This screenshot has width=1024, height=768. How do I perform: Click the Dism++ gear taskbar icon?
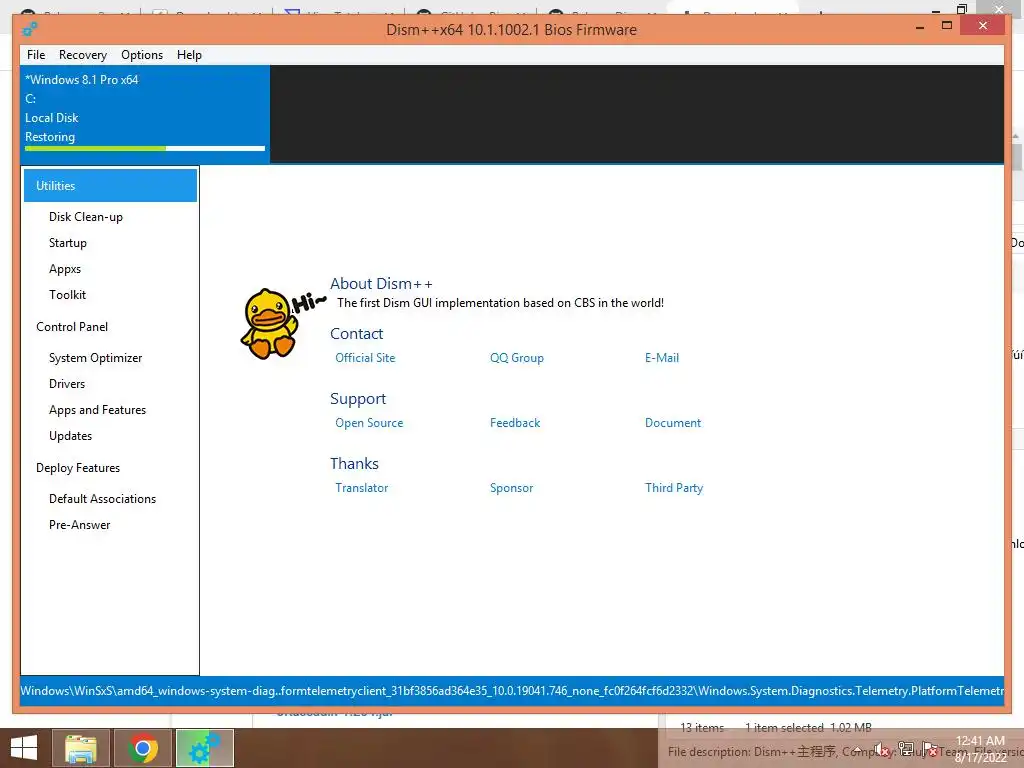(204, 748)
